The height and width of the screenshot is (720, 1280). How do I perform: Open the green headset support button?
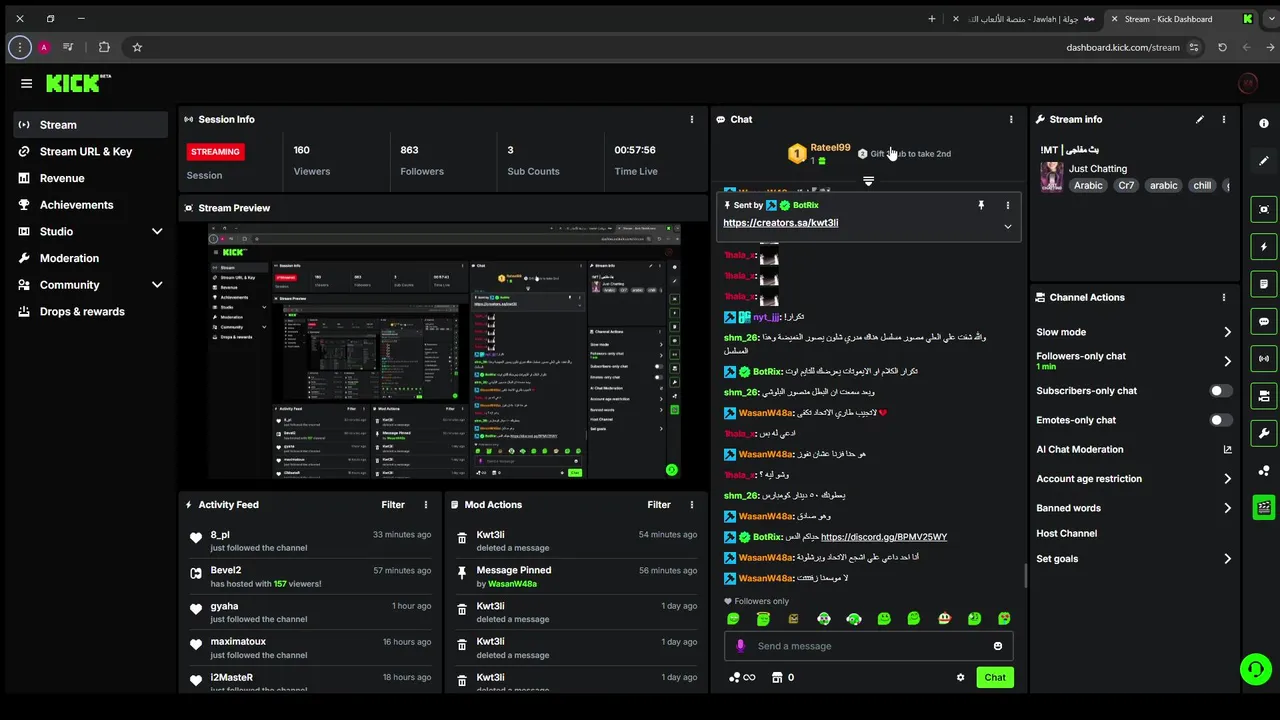pyautogui.click(x=1255, y=669)
